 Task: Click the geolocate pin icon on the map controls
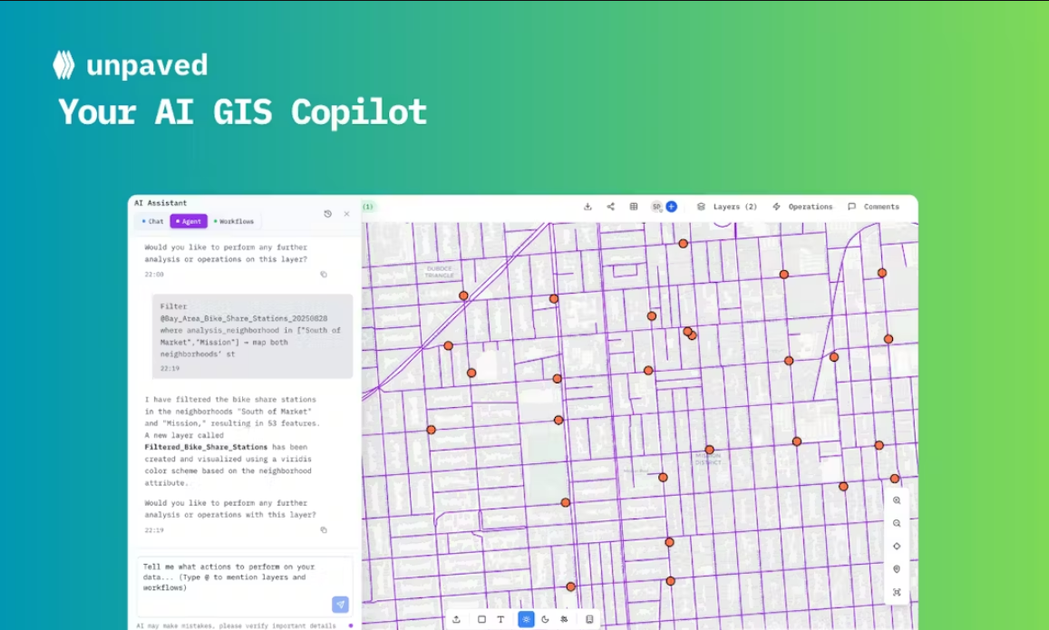tap(896, 568)
